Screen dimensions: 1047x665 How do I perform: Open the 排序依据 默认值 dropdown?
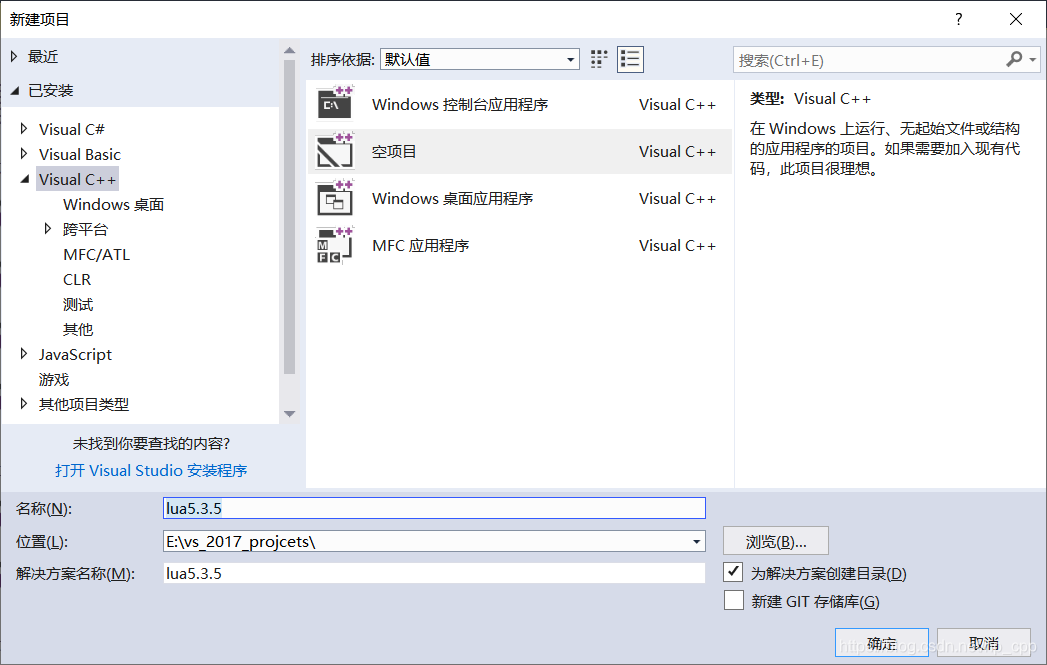479,59
